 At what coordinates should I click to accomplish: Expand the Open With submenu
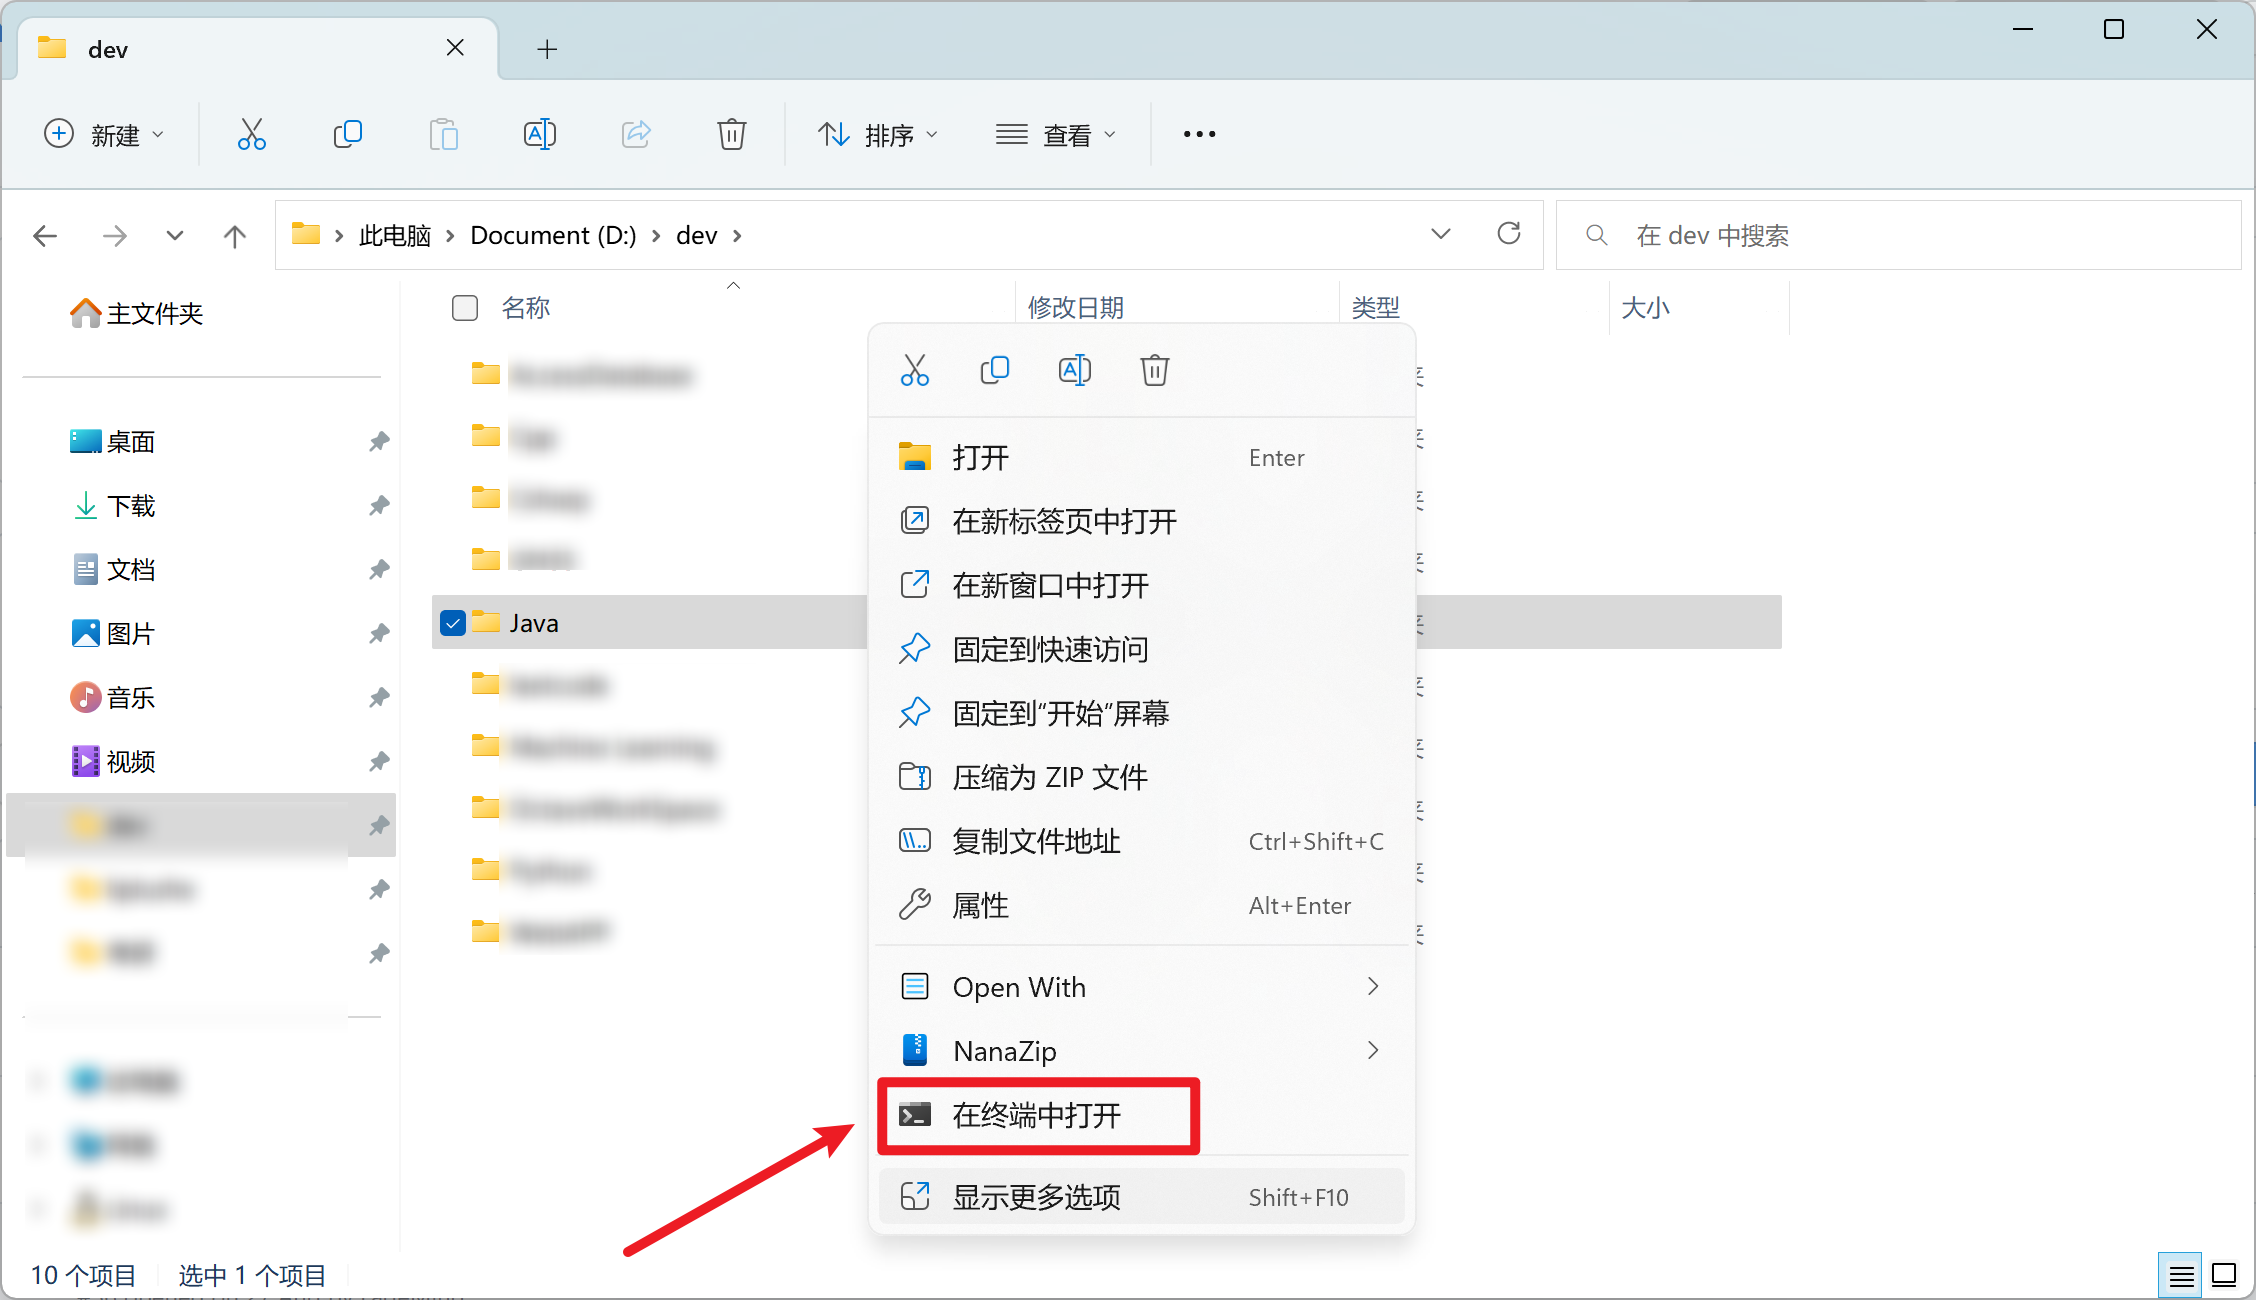[1141, 987]
